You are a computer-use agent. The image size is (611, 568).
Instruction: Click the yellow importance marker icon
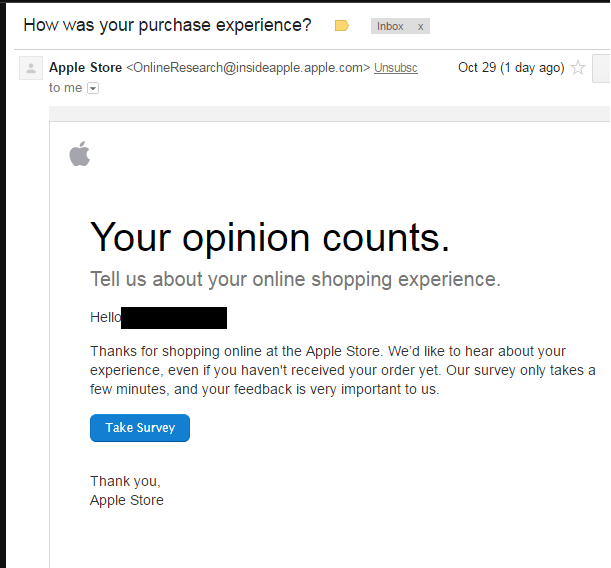point(342,26)
